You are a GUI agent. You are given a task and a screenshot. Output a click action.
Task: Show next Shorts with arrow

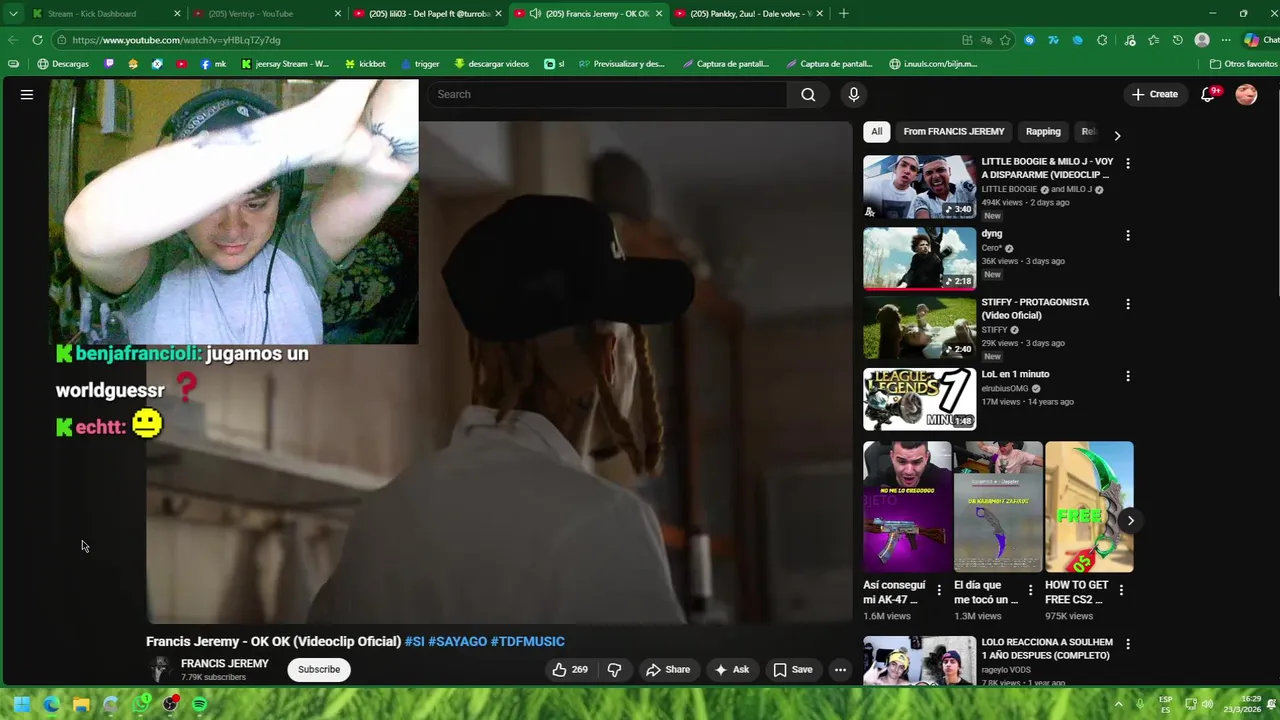tap(1130, 520)
